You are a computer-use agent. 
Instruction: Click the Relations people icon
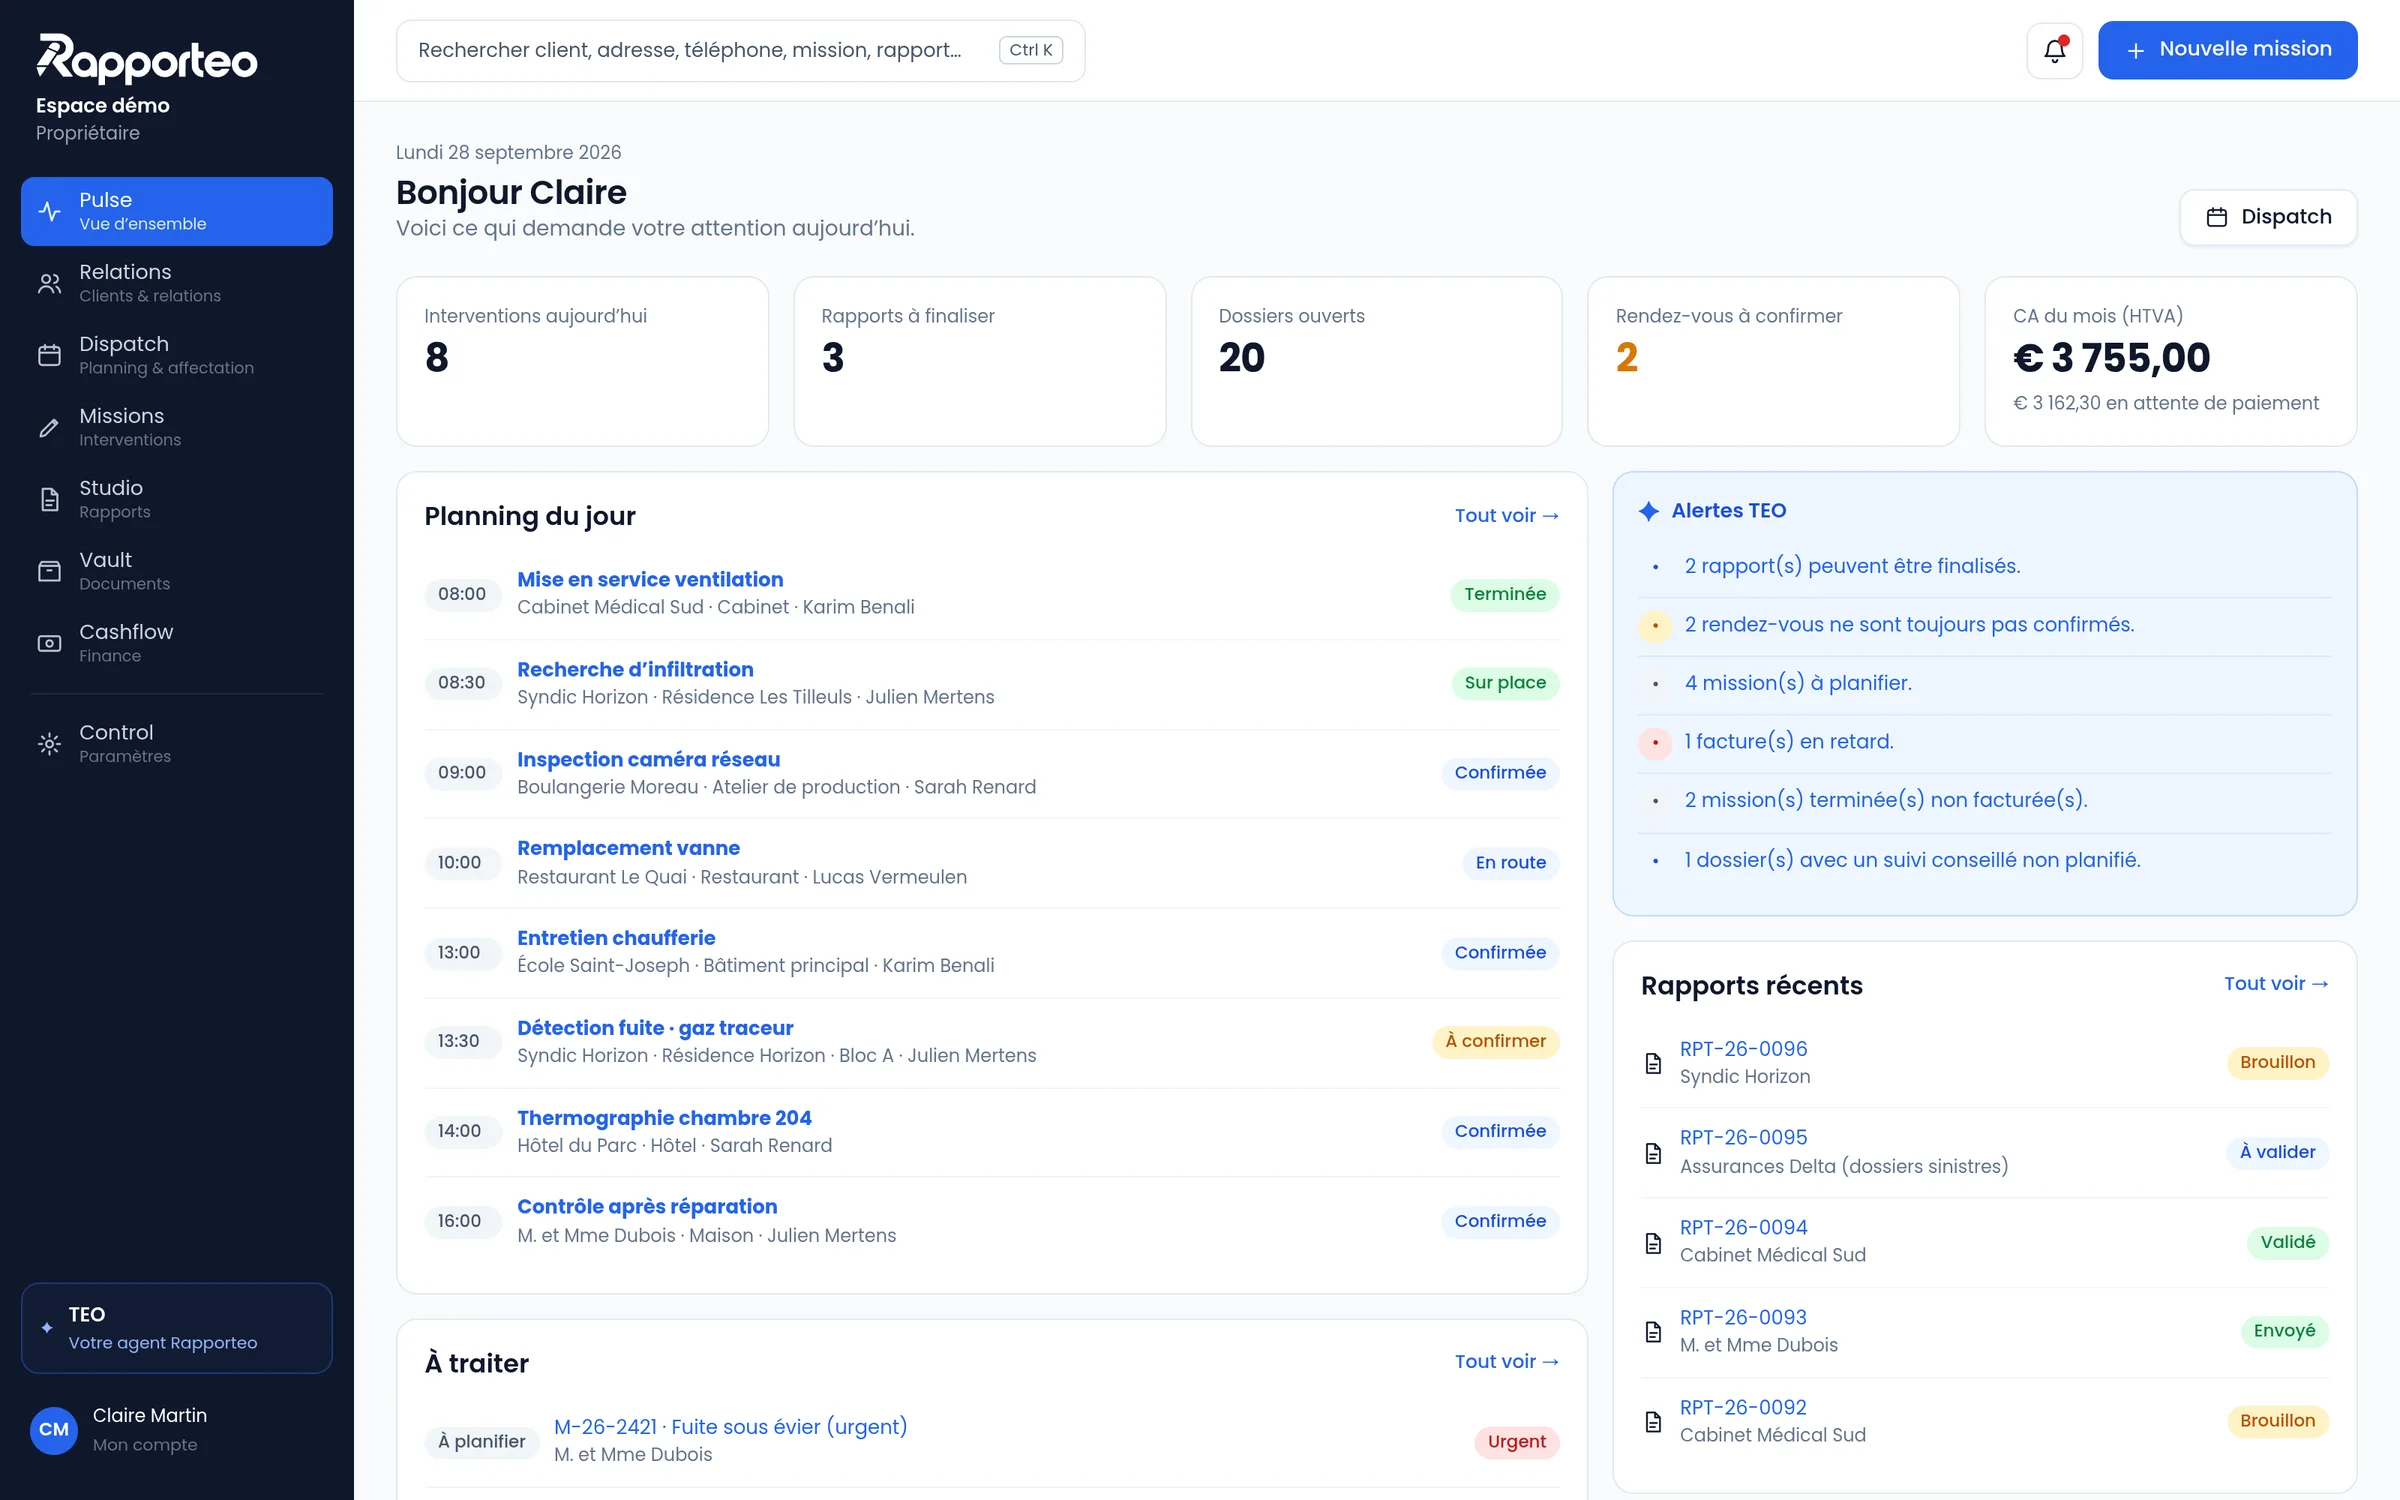coord(49,284)
